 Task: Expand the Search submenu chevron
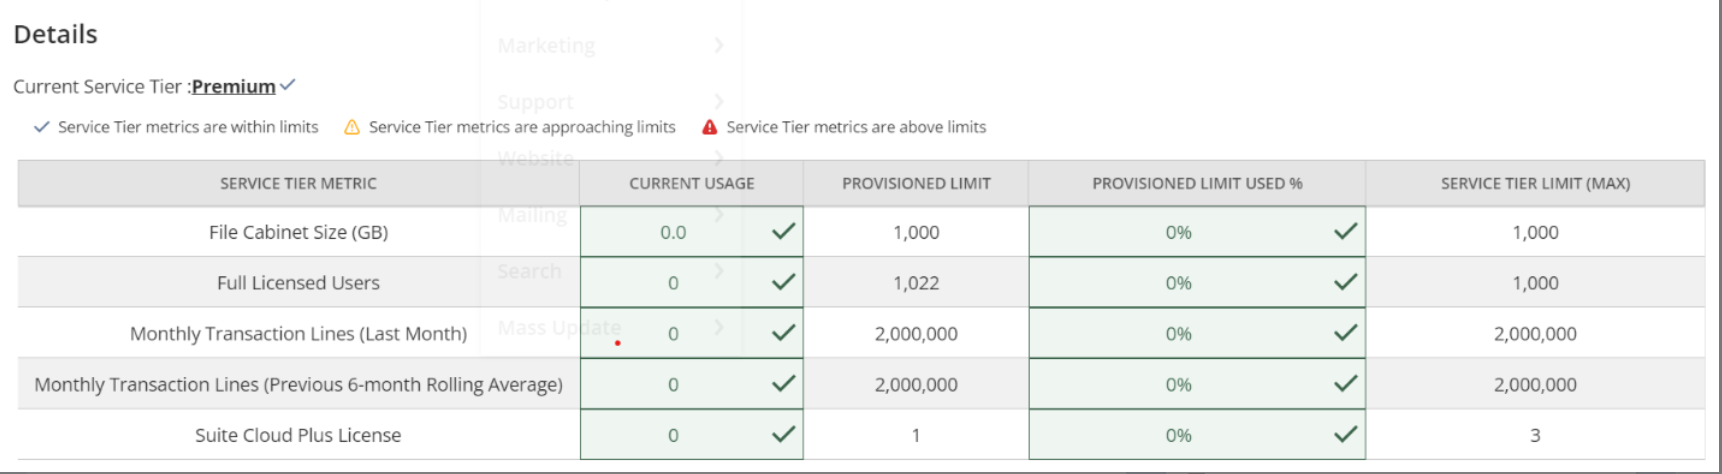point(718,271)
